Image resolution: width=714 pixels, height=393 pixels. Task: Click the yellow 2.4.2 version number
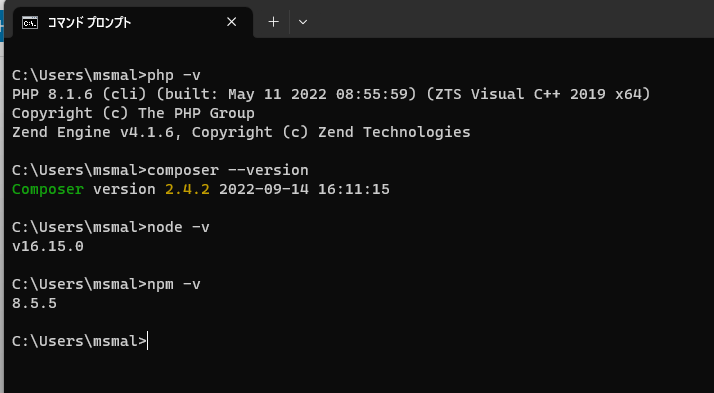point(187,189)
